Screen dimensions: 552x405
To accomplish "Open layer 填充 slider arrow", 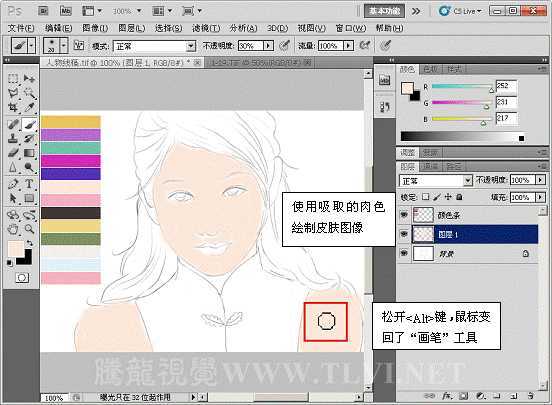I will [x=540, y=197].
